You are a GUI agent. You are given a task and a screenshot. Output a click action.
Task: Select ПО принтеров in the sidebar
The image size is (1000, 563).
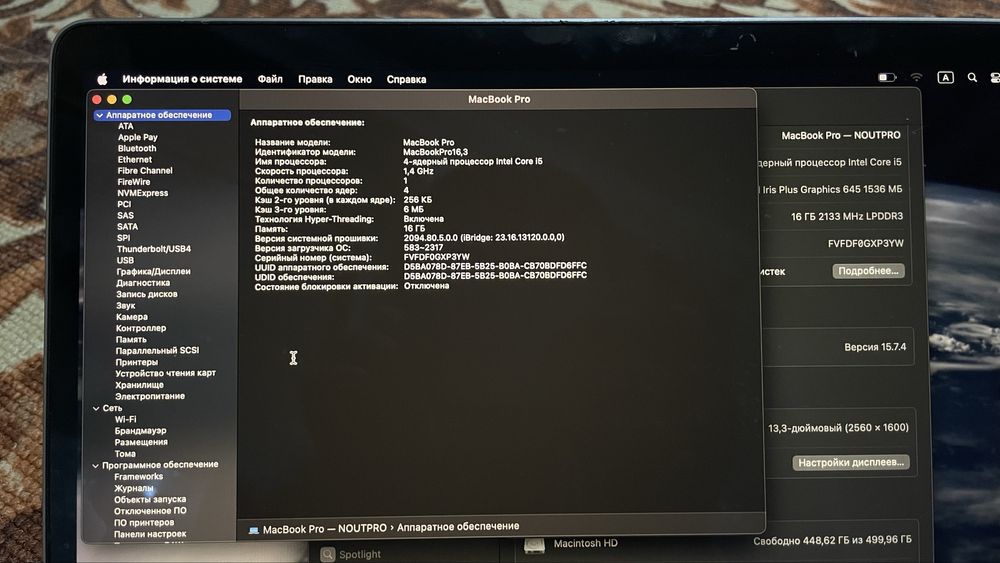tap(144, 523)
